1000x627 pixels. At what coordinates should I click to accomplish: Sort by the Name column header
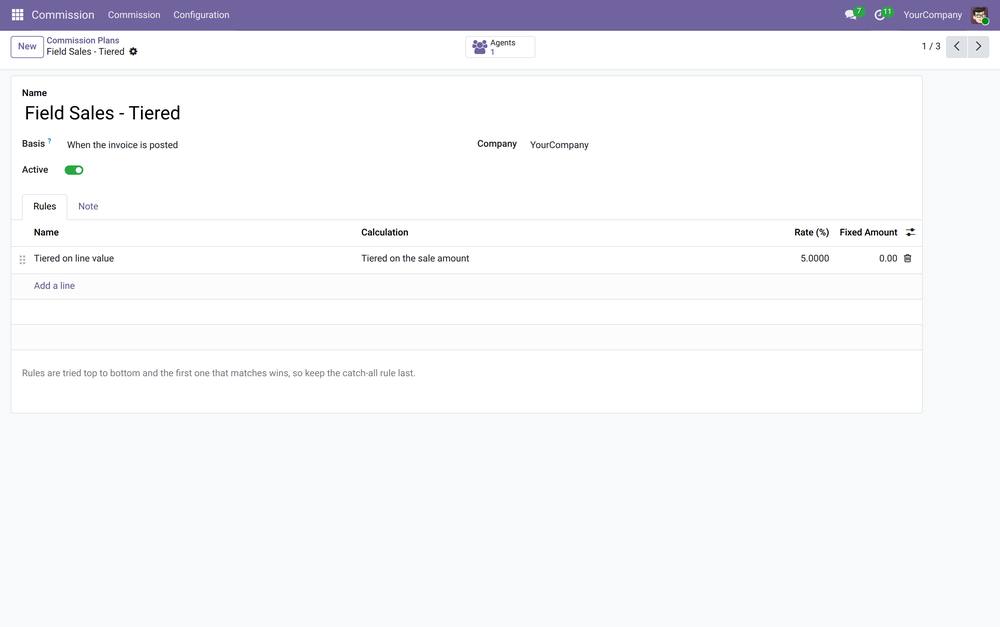click(46, 232)
